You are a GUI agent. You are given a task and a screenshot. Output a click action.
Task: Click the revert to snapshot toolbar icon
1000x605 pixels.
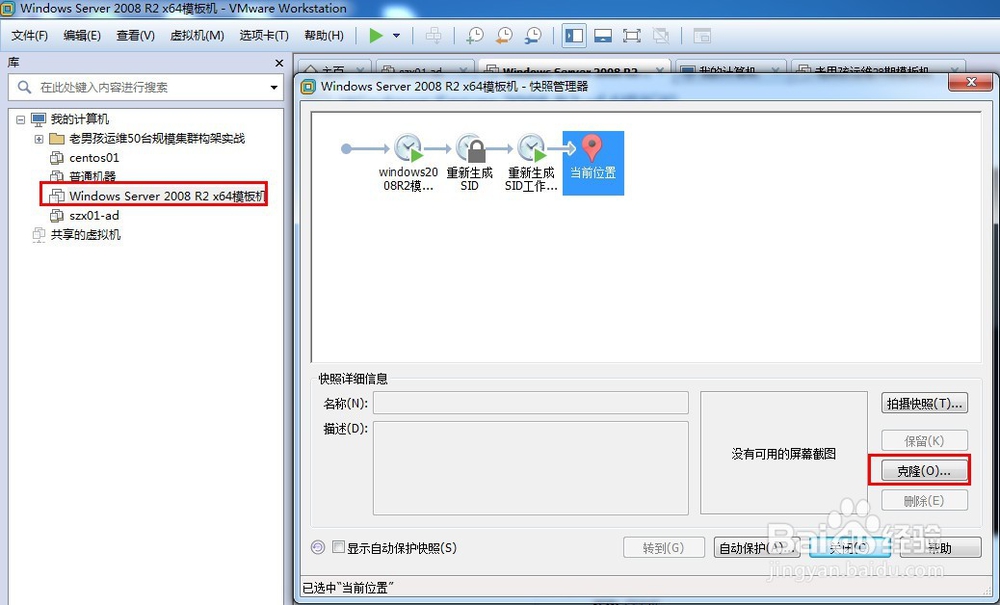coord(504,36)
